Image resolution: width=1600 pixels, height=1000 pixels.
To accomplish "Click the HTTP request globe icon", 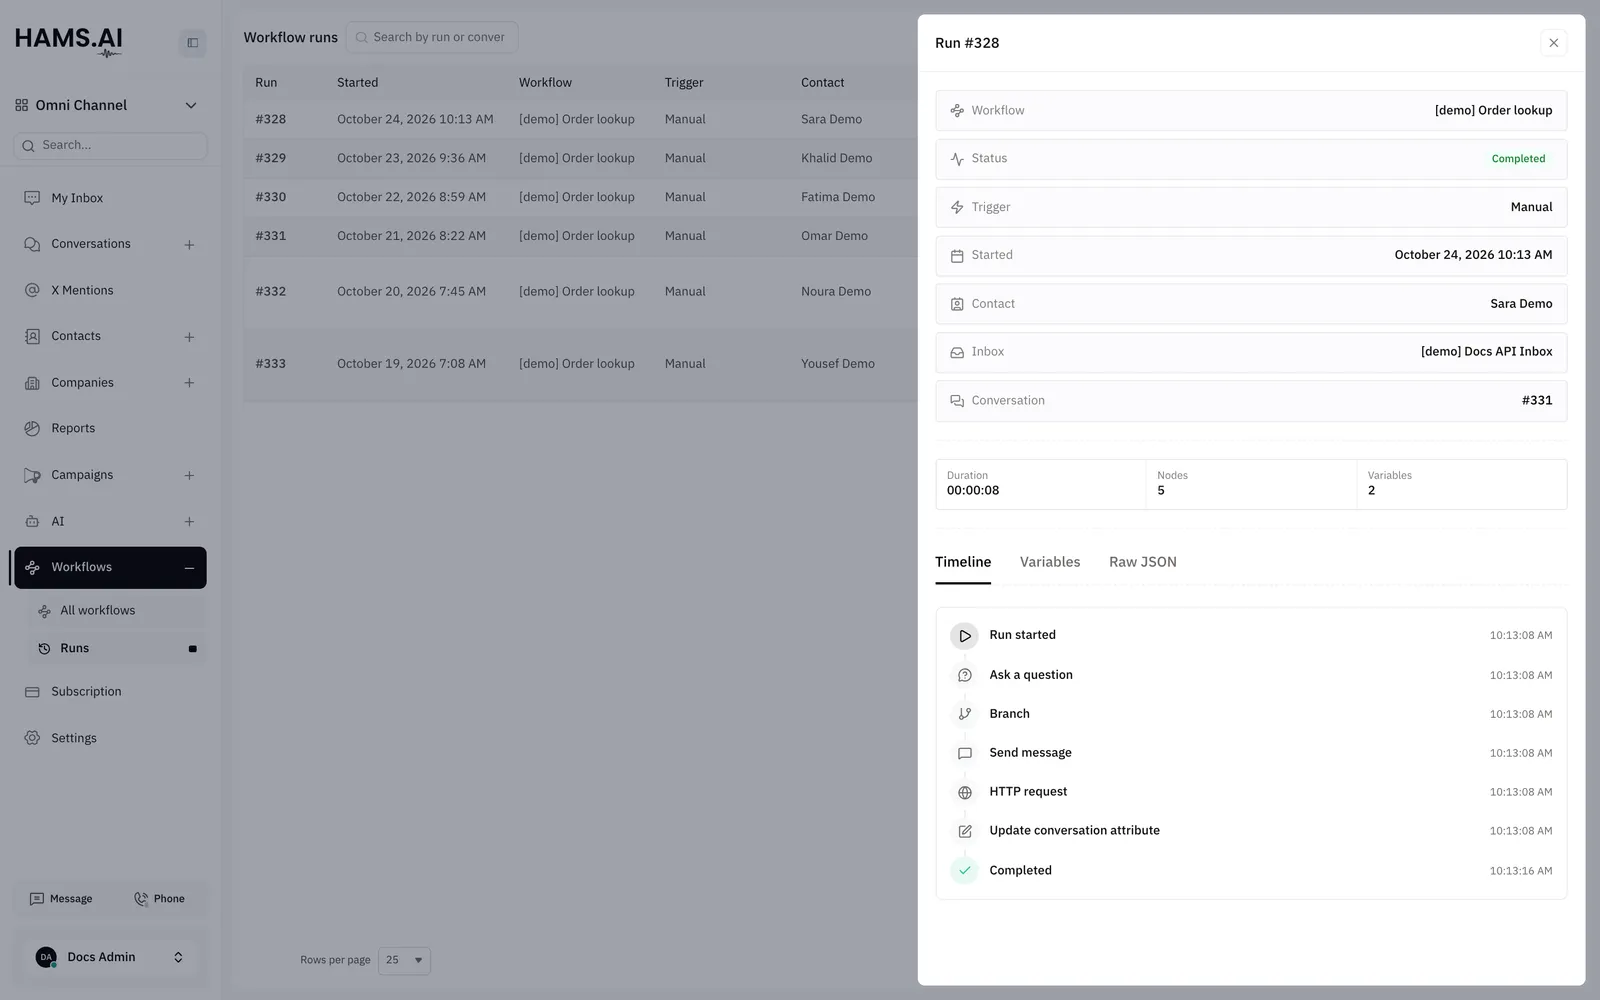I will pos(964,792).
